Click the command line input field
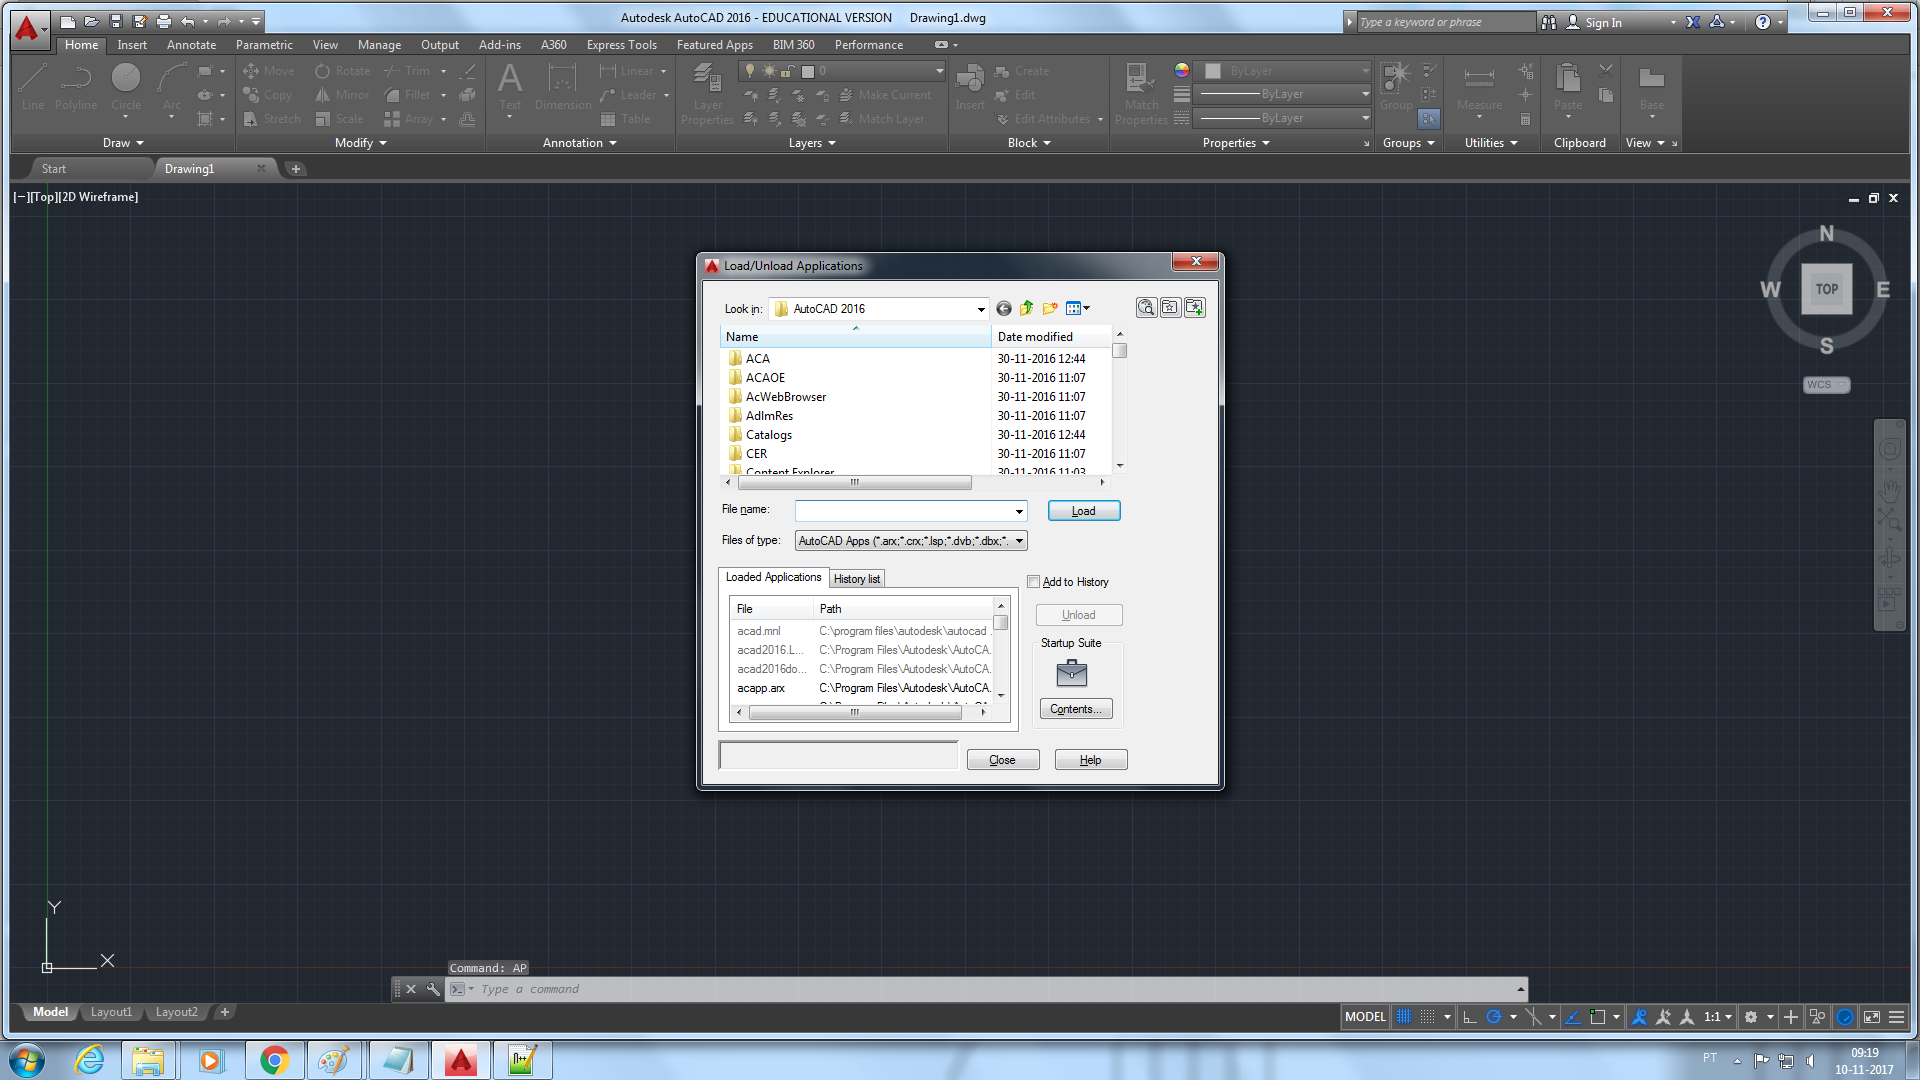 click(x=995, y=989)
